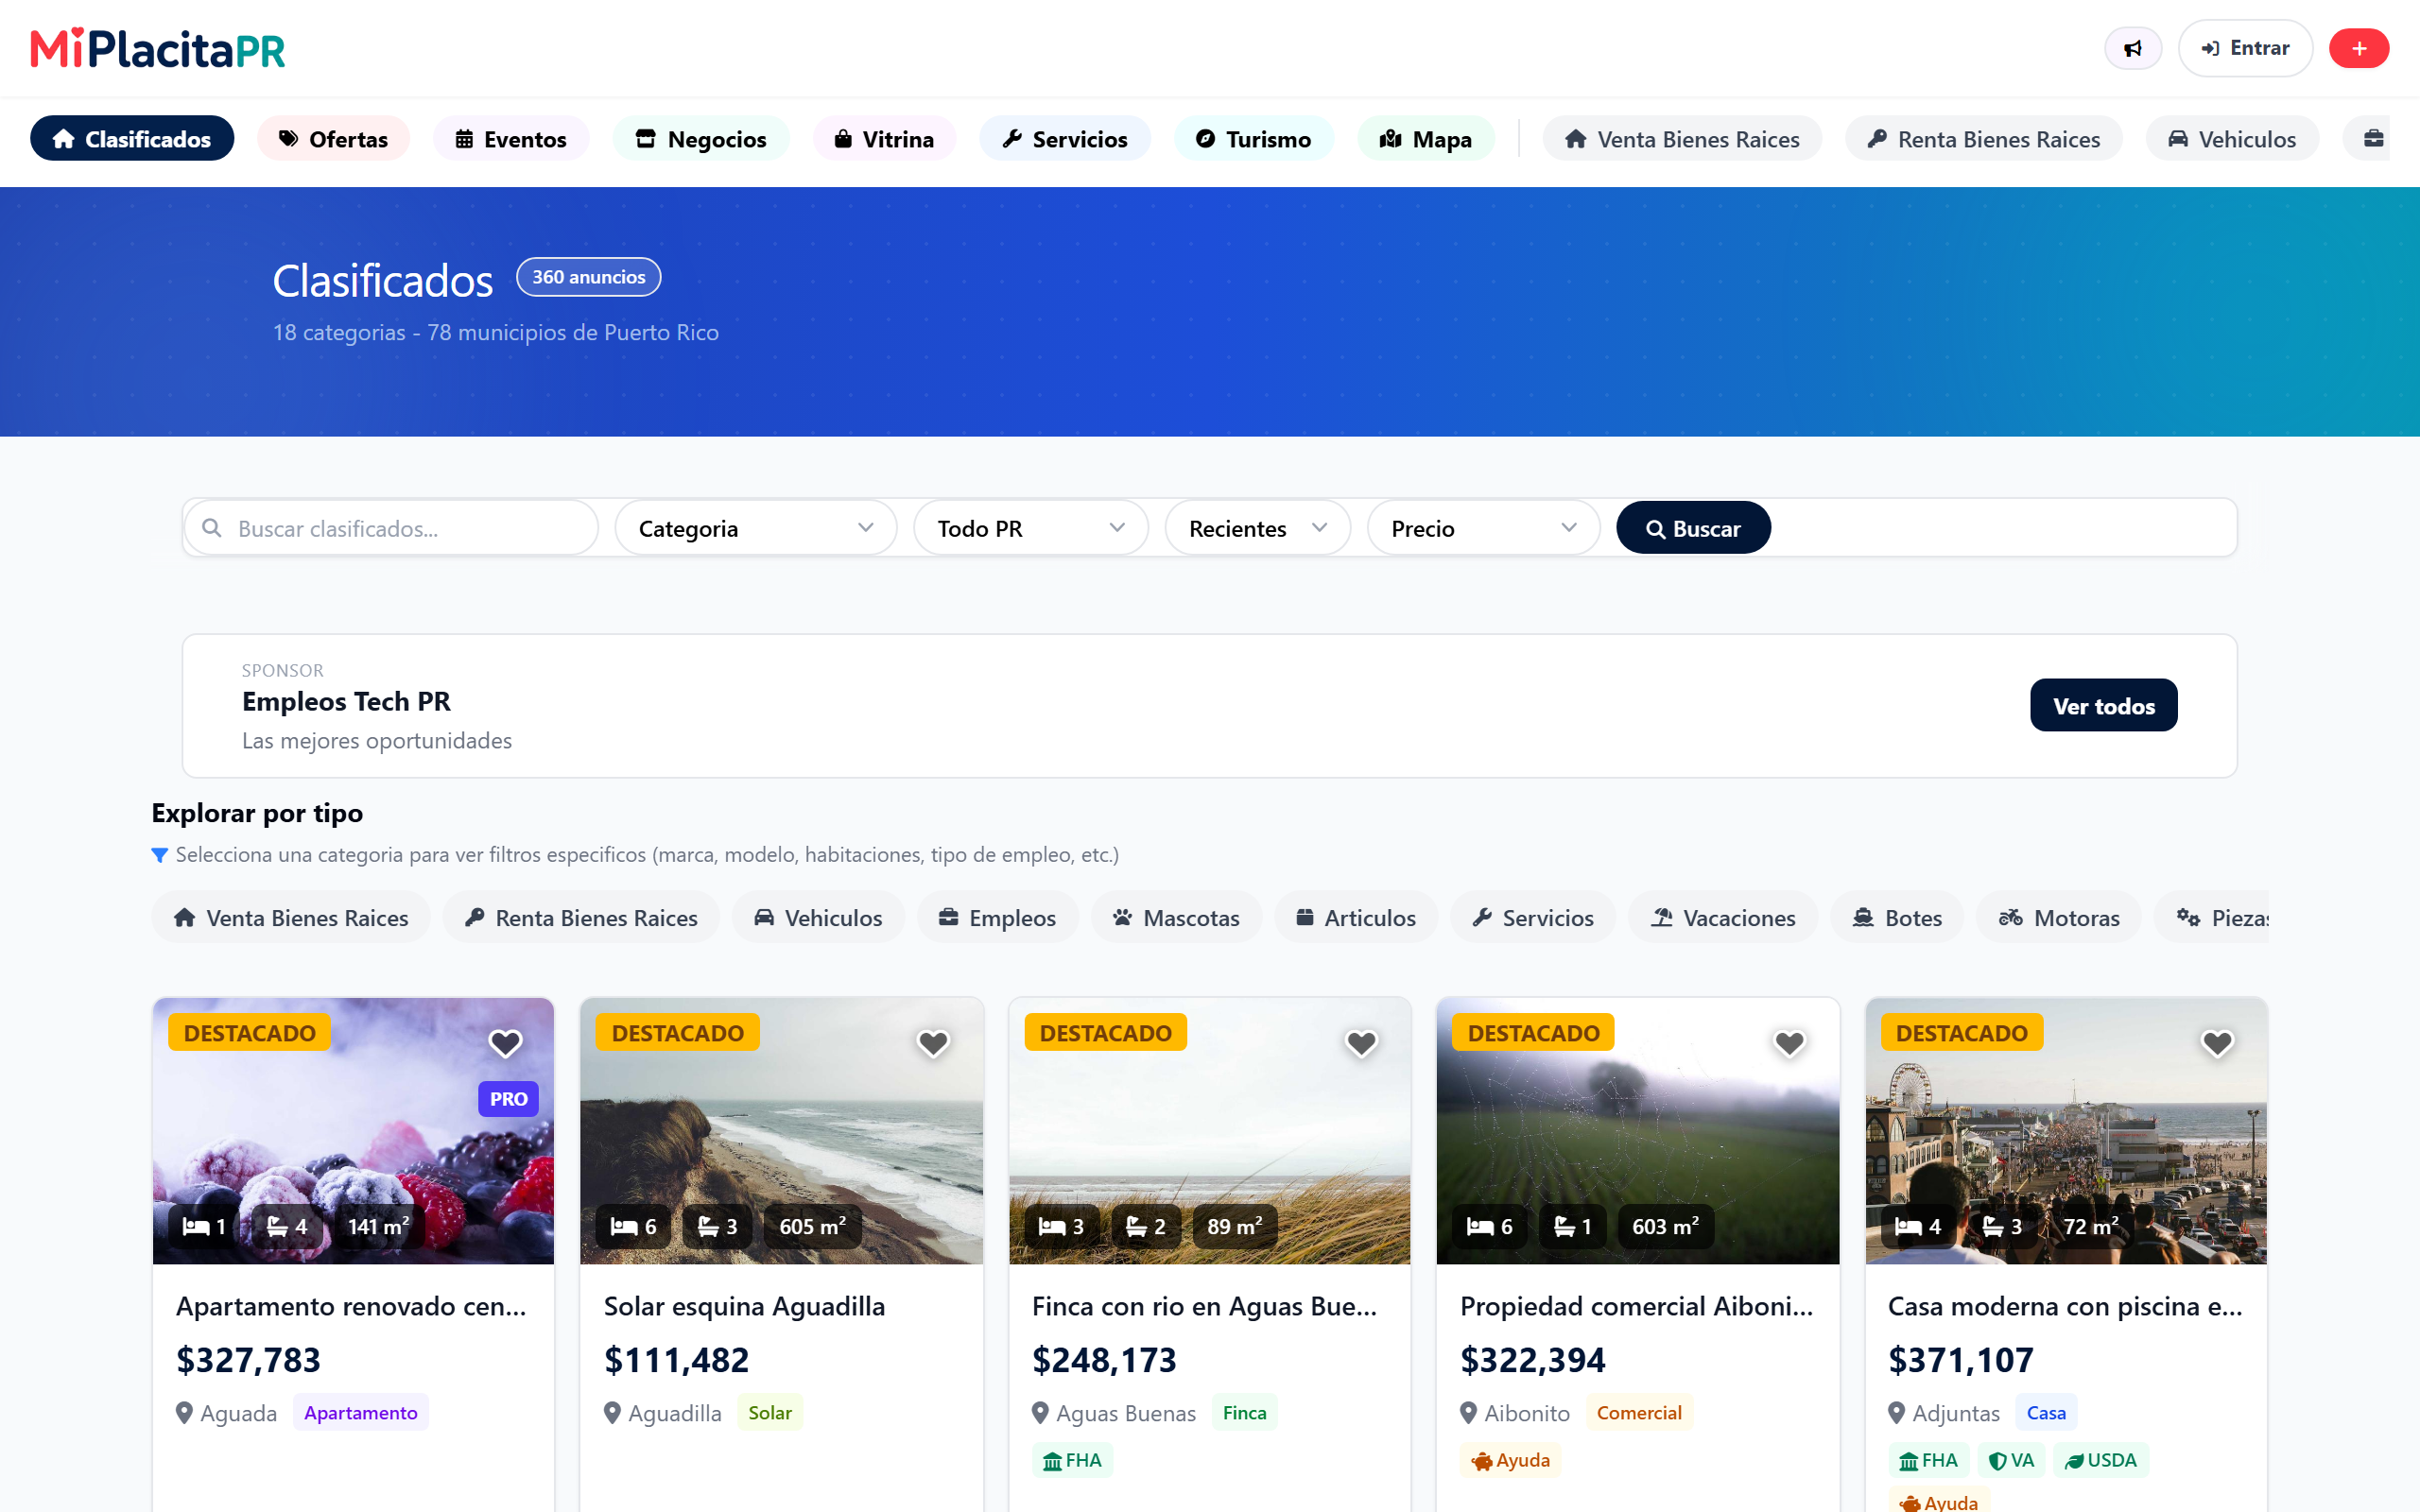Select the Motoras category chip

[2059, 917]
